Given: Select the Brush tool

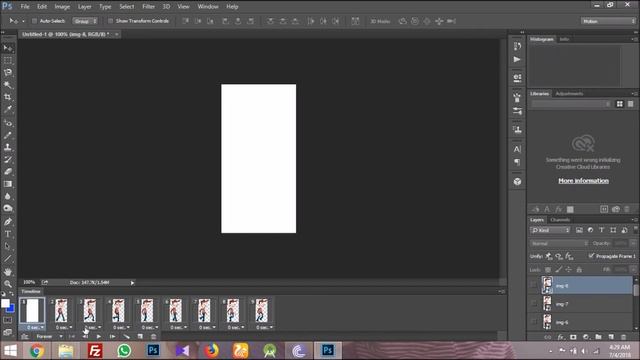Looking at the screenshot, I should 8,135.
